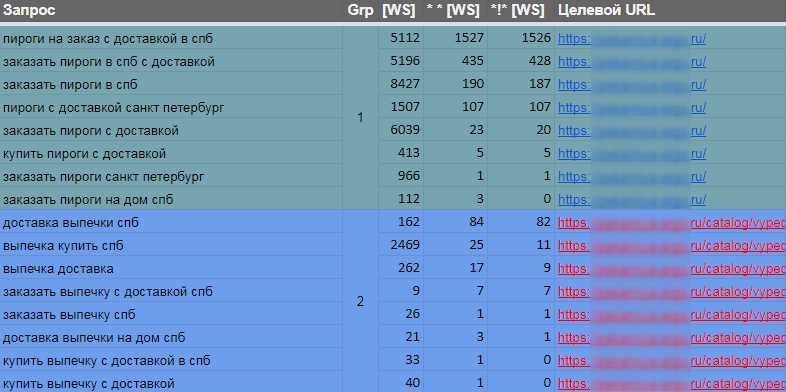Click the WS value 33
The width and height of the screenshot is (786, 392).
coord(412,360)
